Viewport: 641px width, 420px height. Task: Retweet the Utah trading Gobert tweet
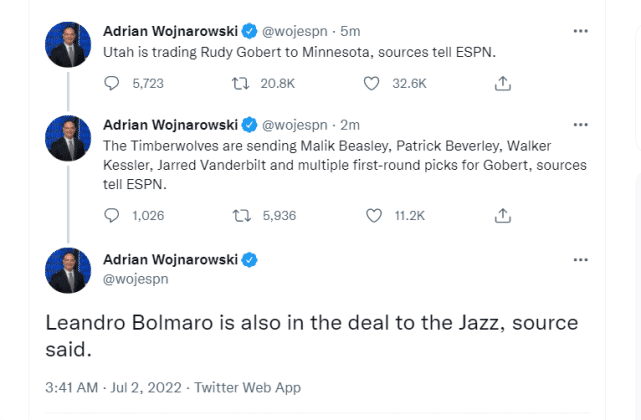pos(242,84)
